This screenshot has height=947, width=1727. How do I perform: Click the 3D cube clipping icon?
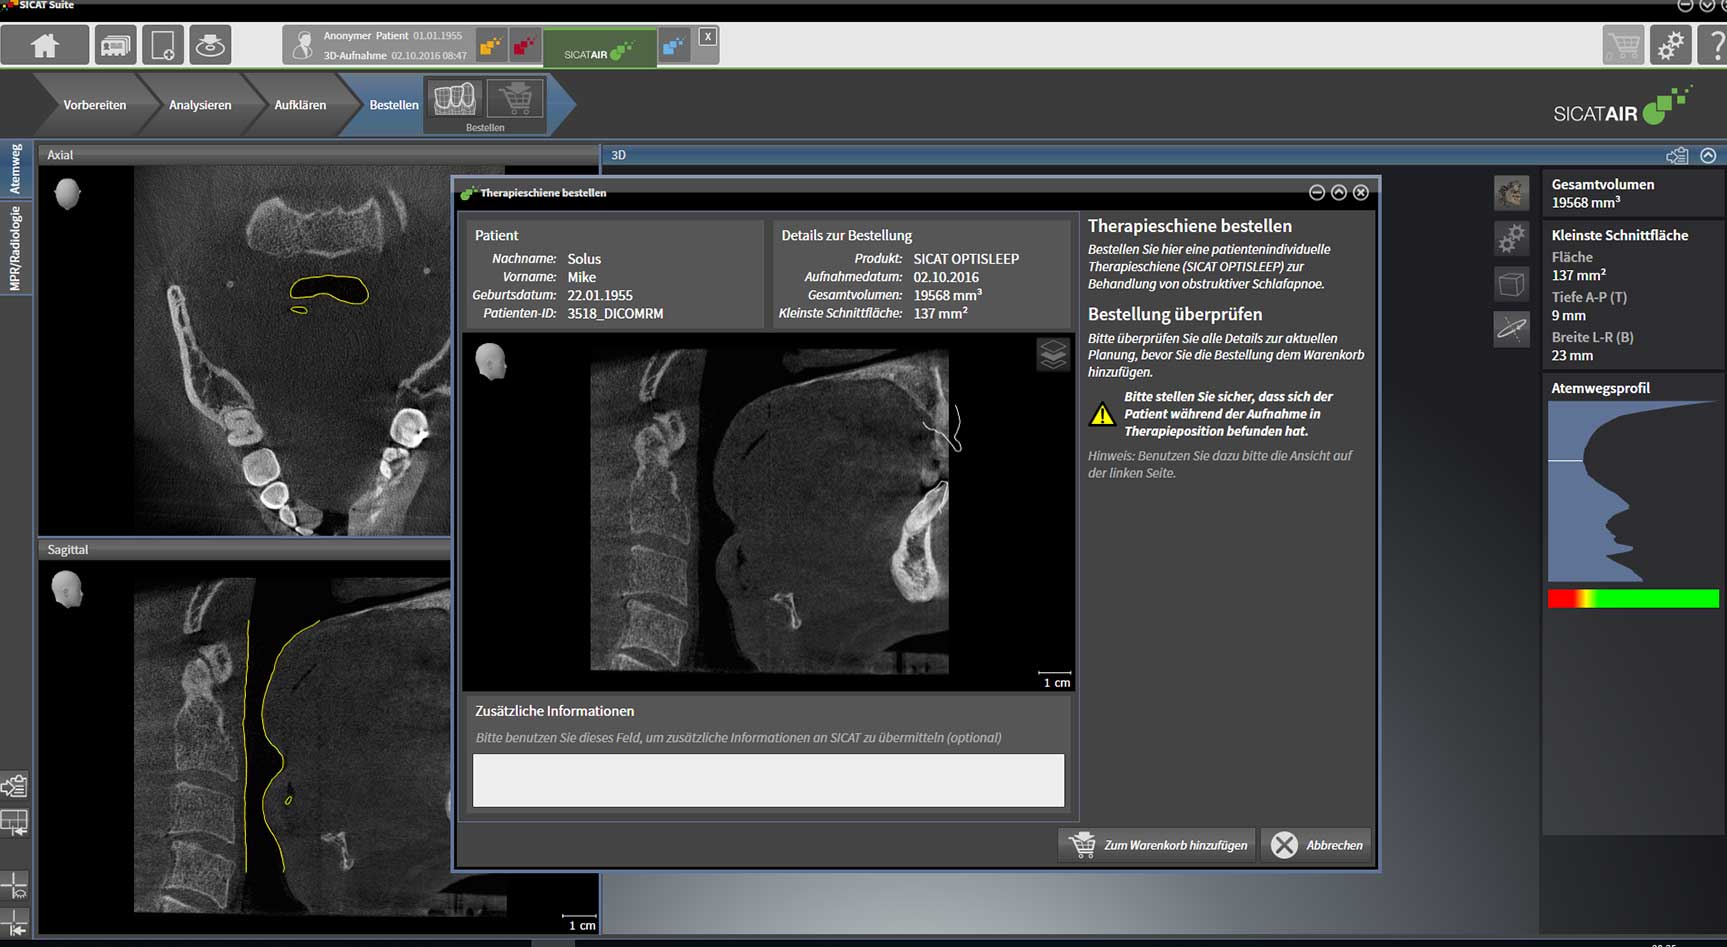tap(1511, 284)
